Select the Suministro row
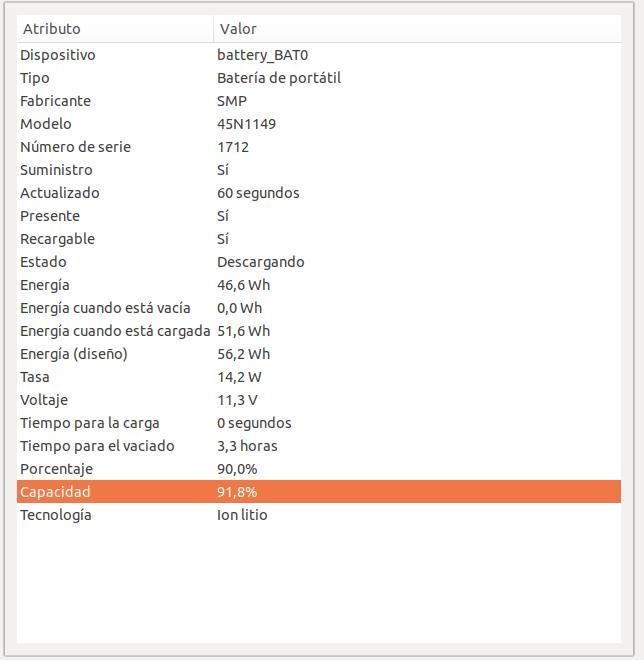Image resolution: width=644 pixels, height=660 pixels. point(319,170)
